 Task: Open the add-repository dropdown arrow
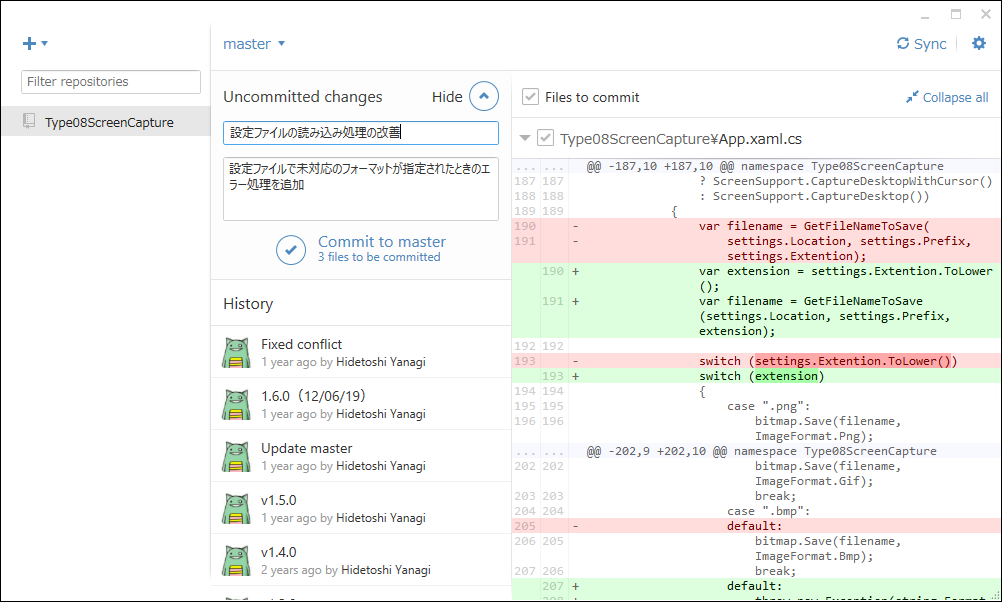tap(44, 44)
